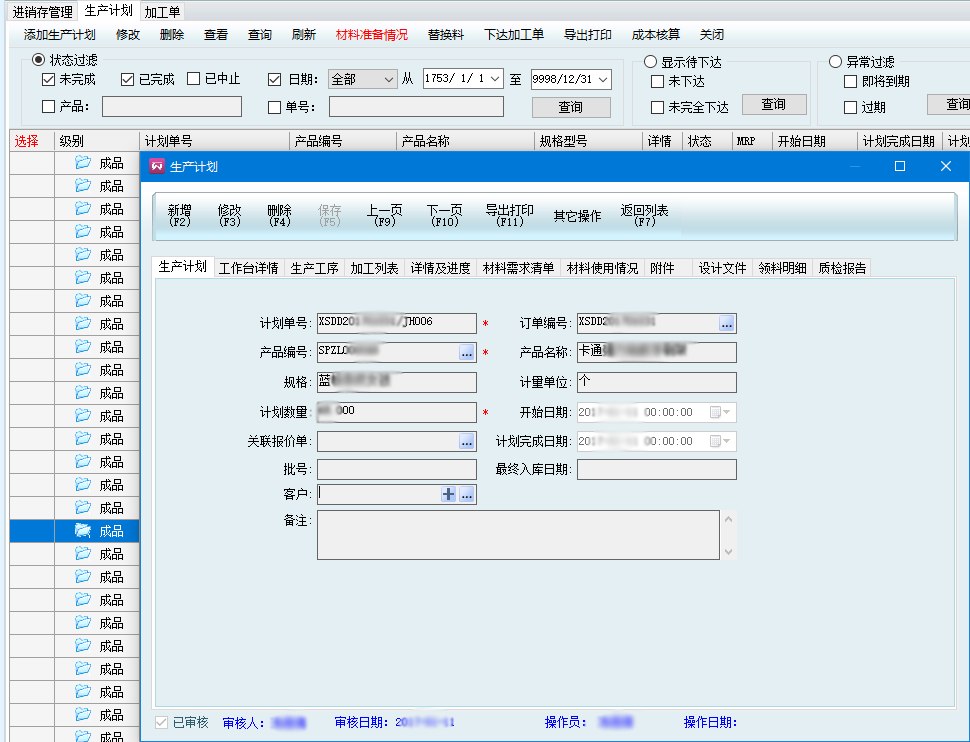Click into the 备注 text area
The height and width of the screenshot is (742, 970).
point(518,535)
